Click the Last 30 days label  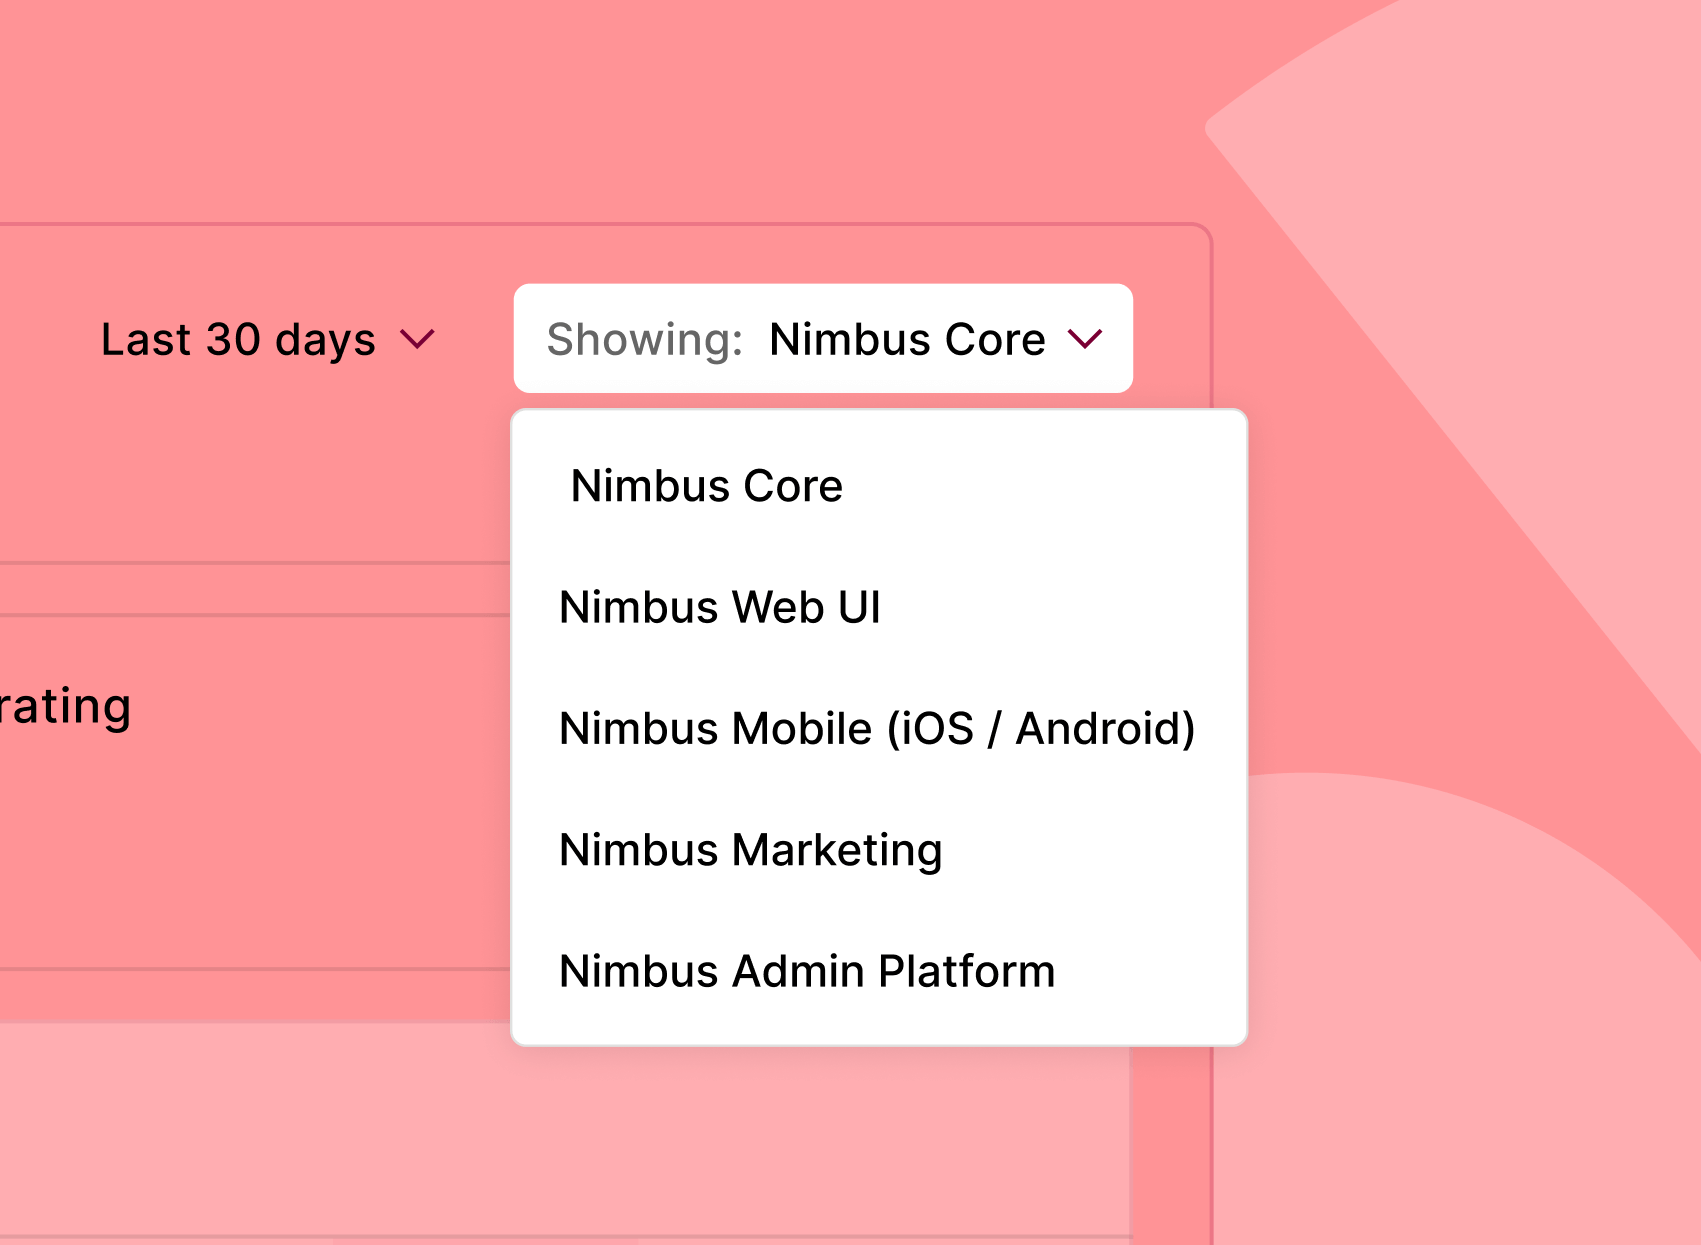pos(238,339)
